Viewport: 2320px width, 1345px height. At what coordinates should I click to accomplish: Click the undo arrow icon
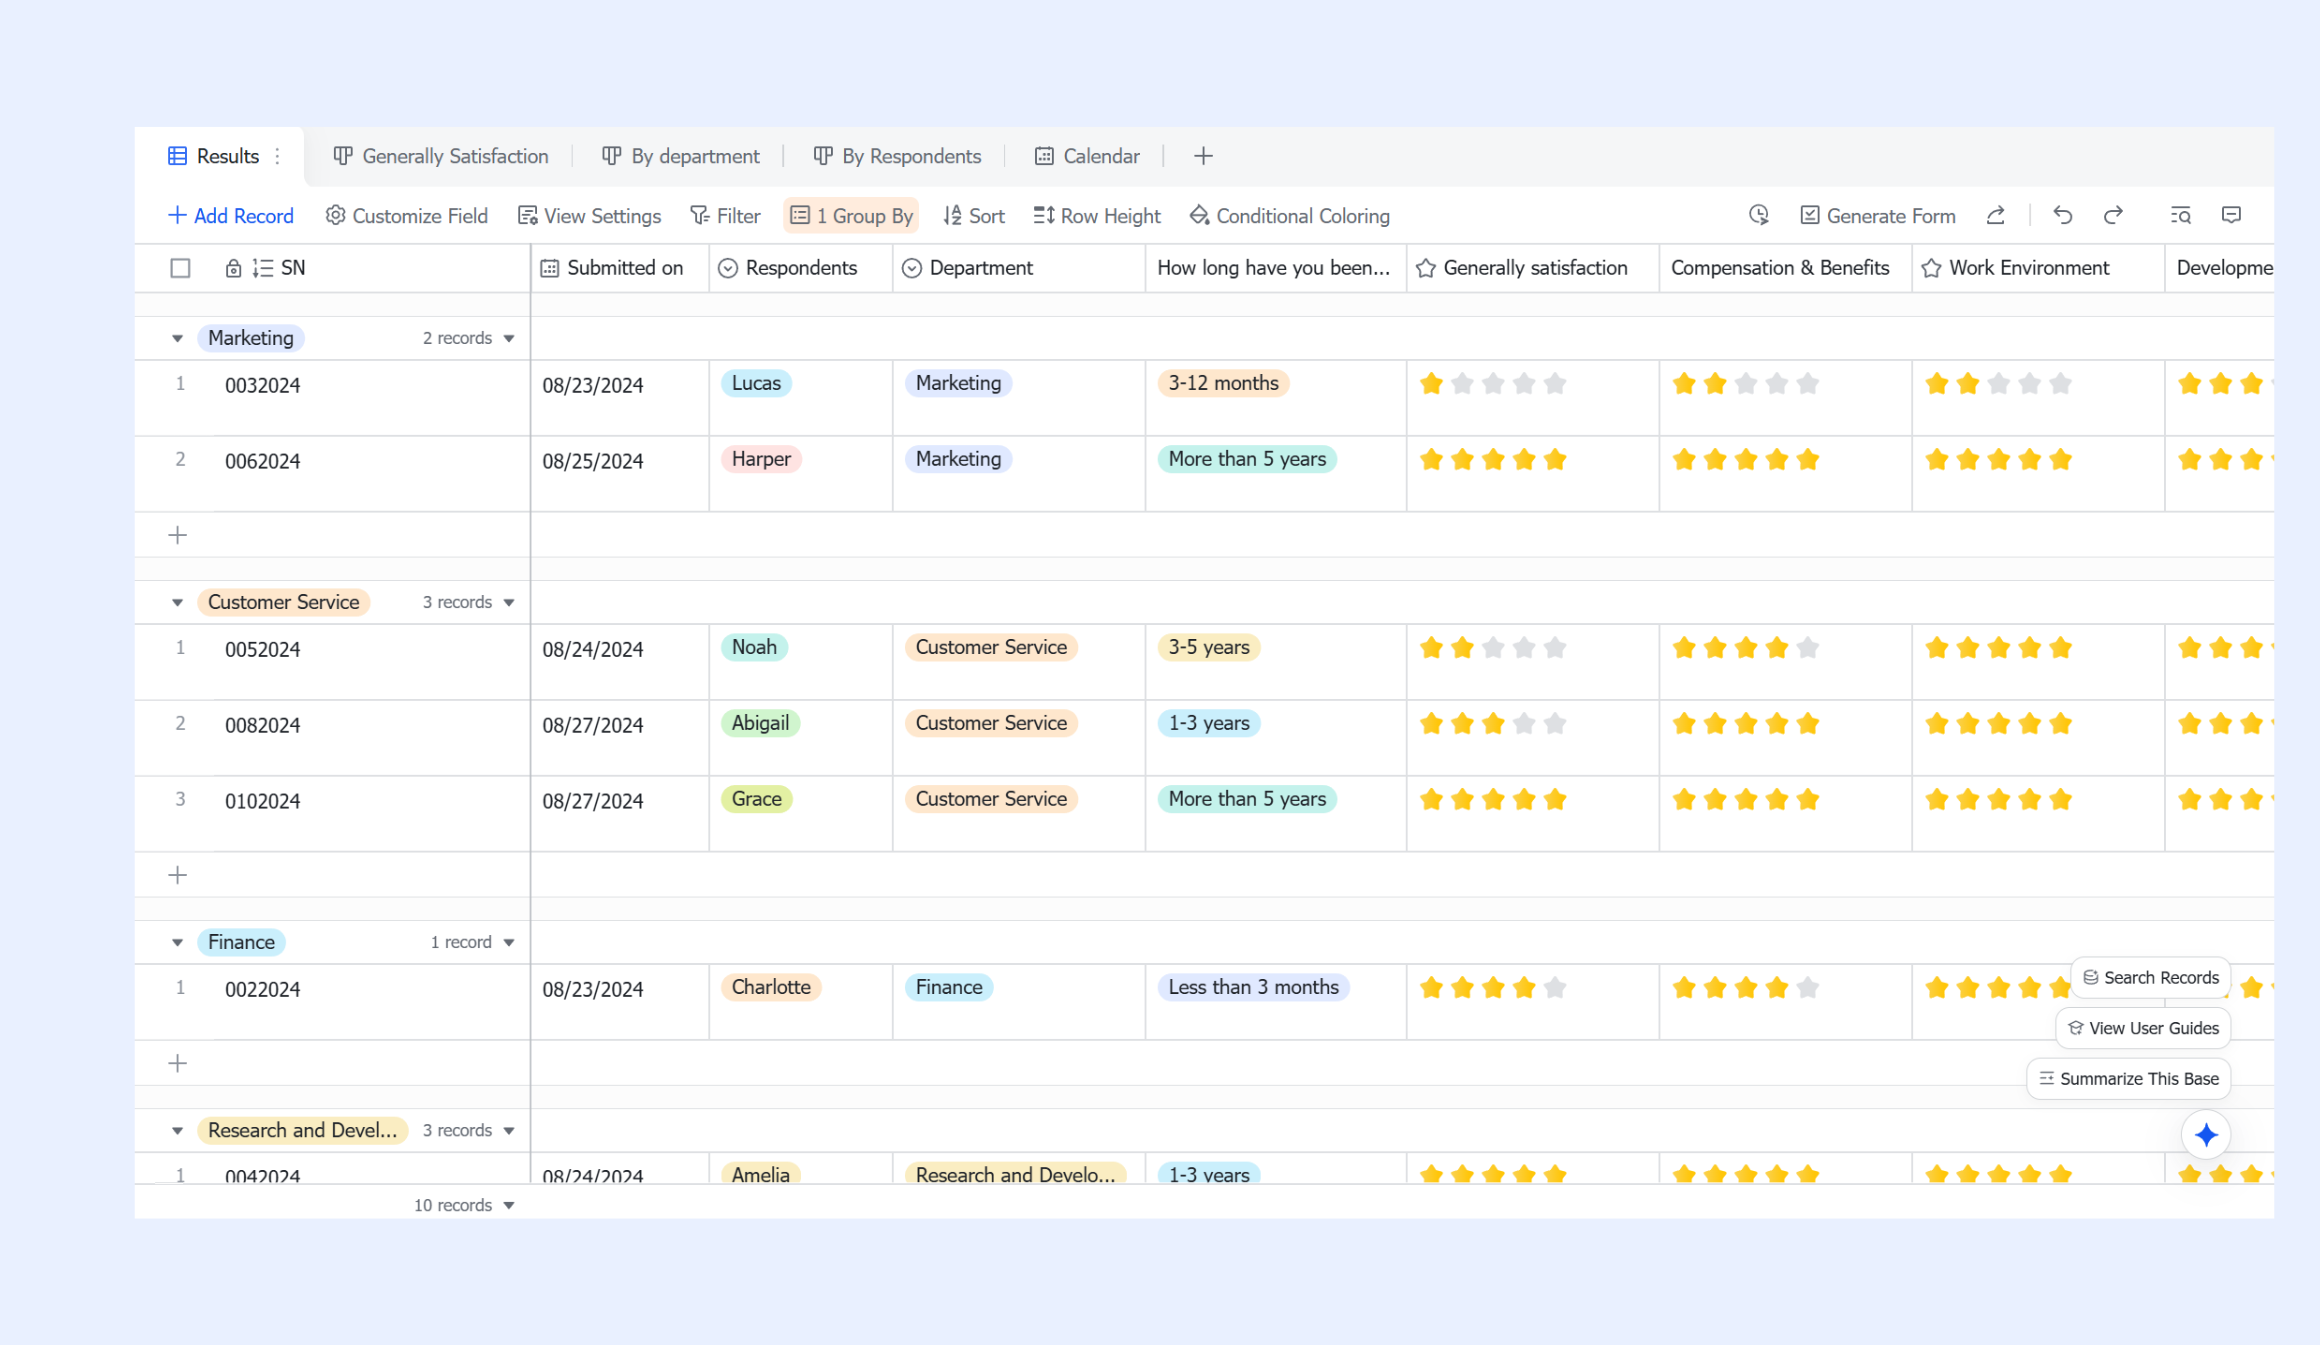[x=2062, y=215]
